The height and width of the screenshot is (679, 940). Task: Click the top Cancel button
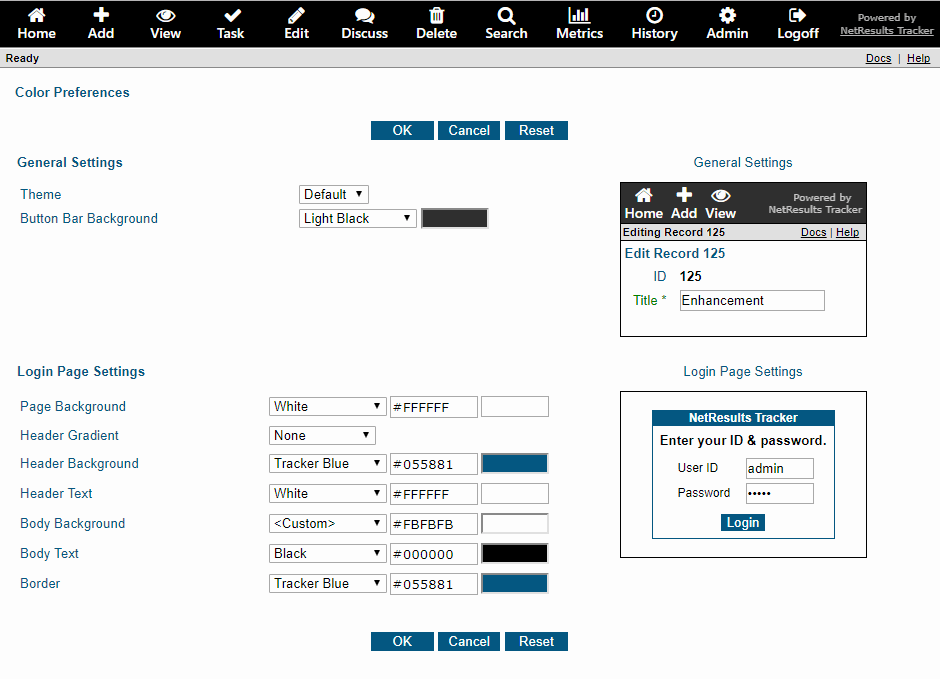click(469, 131)
